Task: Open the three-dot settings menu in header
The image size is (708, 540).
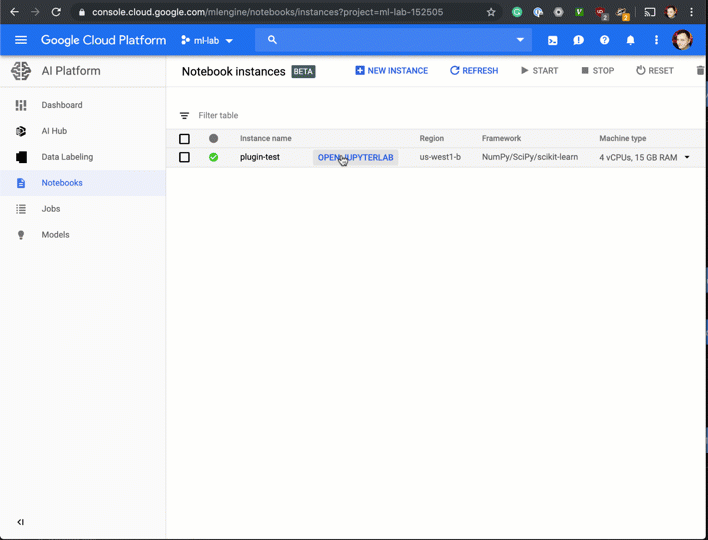Action: pos(656,40)
